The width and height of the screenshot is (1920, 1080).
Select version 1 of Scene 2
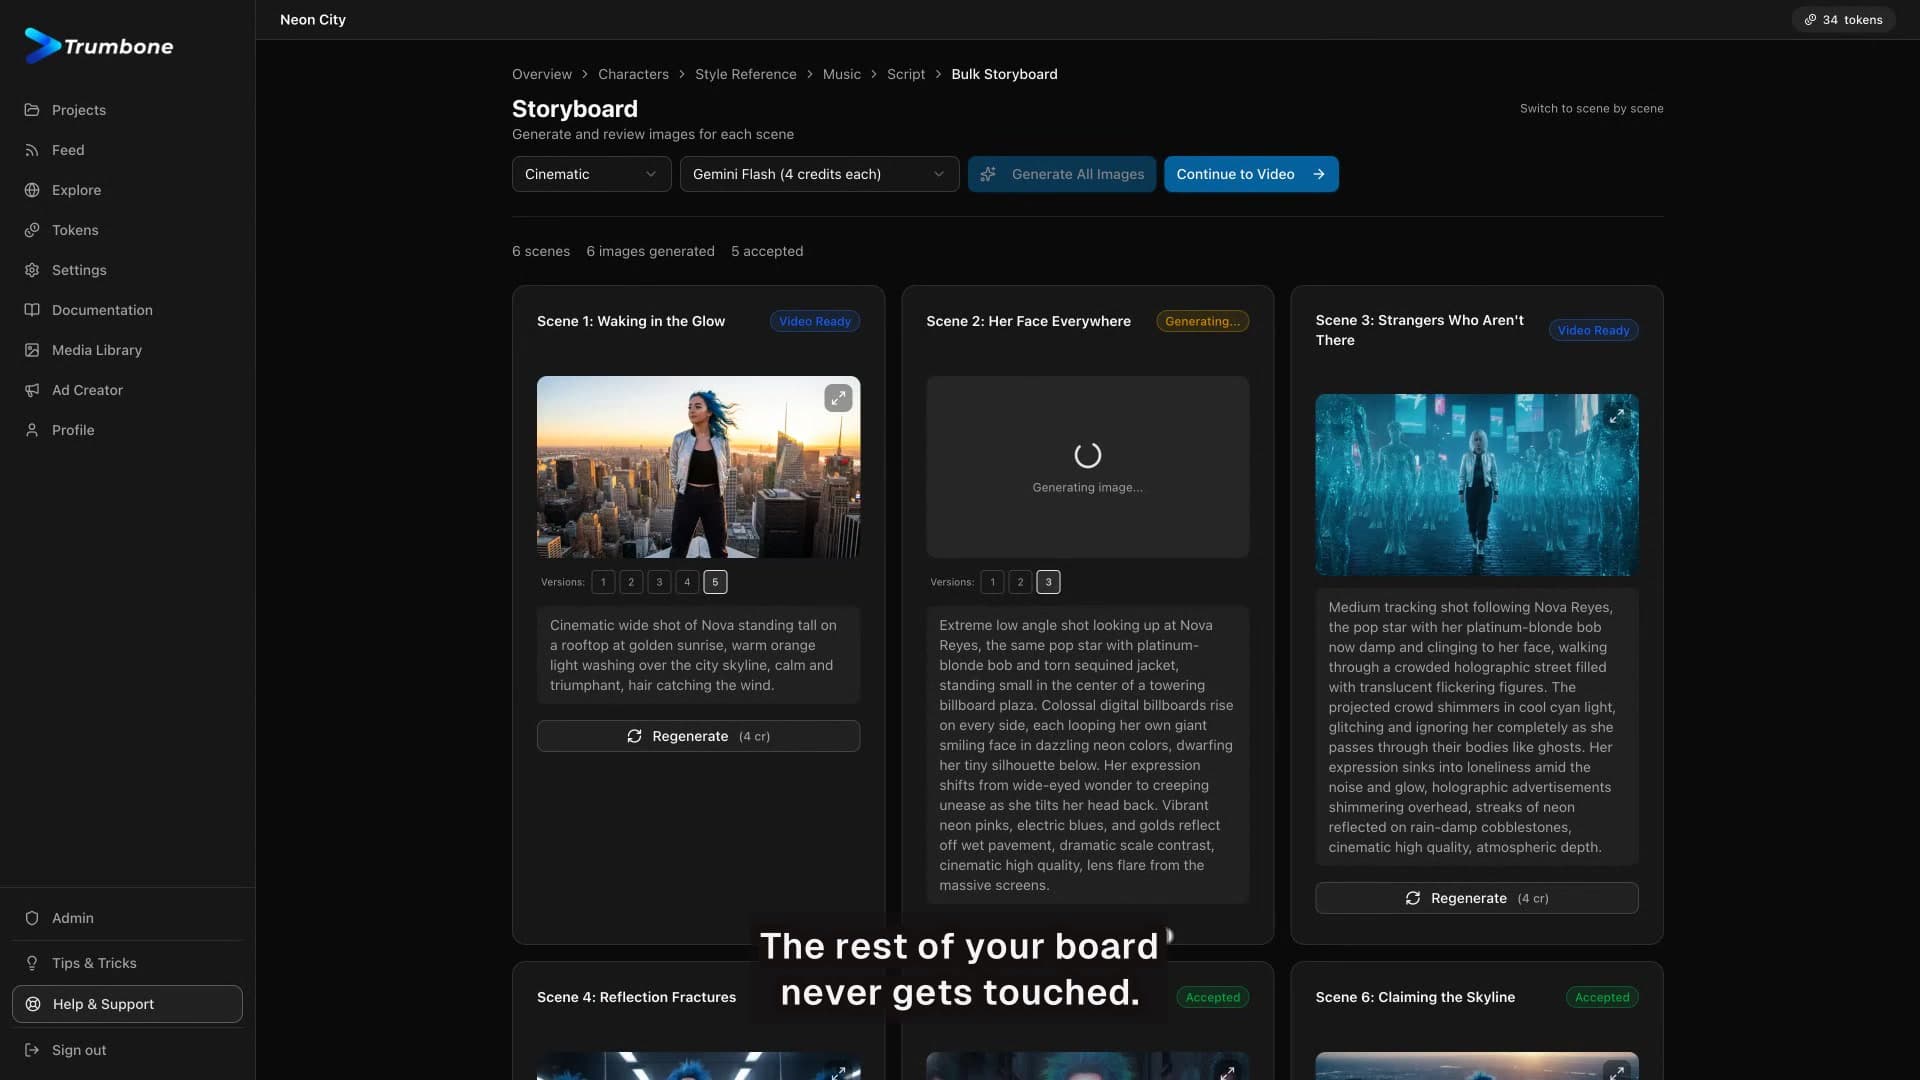tap(992, 582)
